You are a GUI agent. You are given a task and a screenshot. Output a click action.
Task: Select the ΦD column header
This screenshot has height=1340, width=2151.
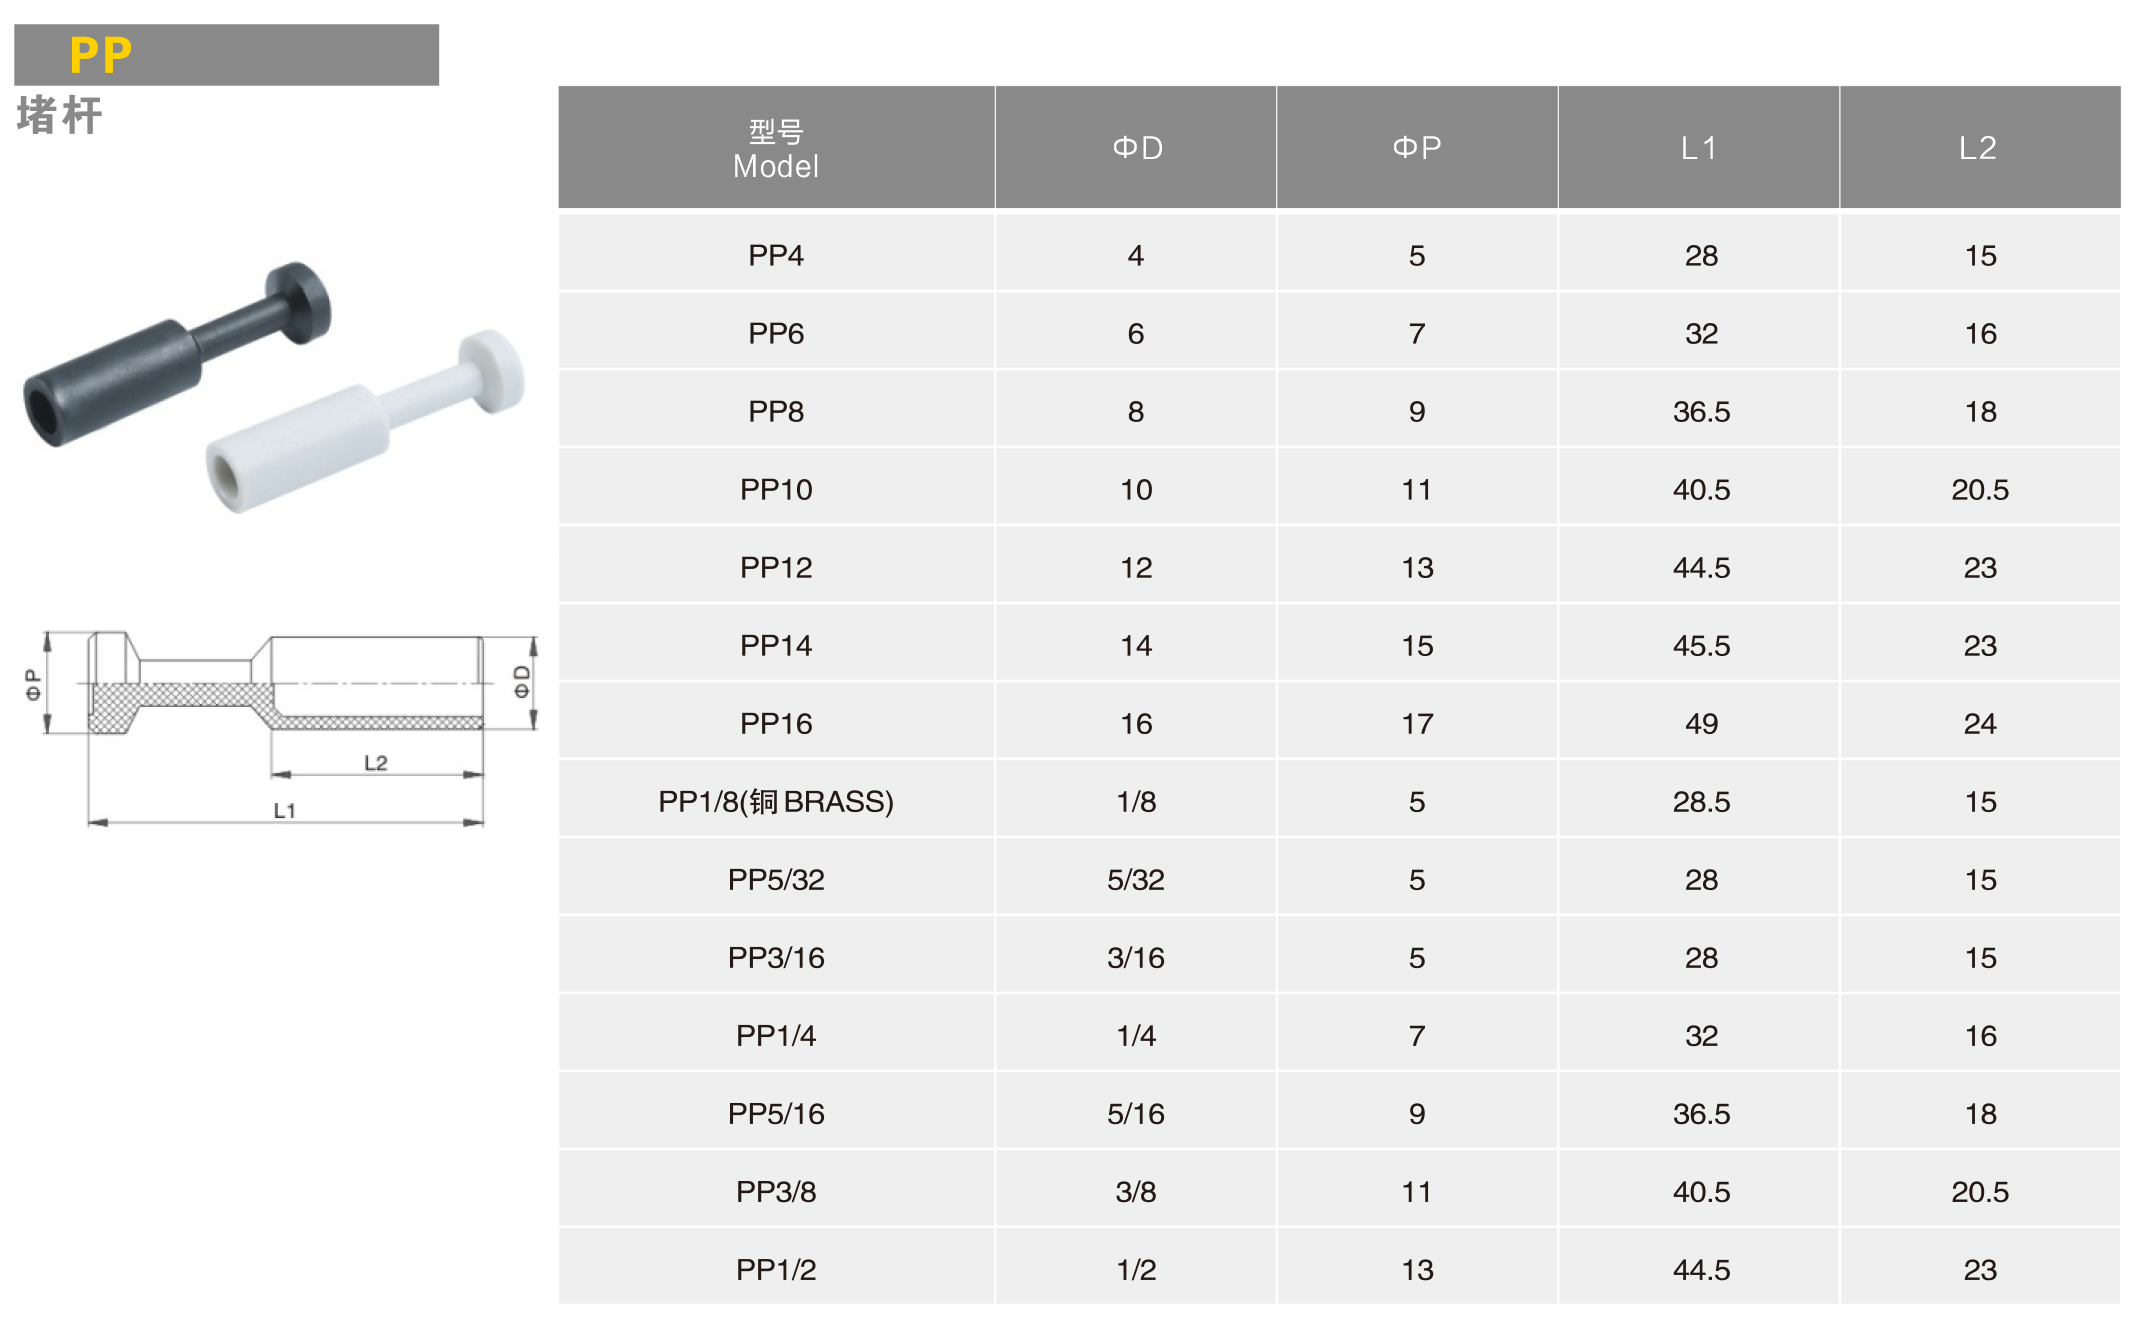[x=1136, y=148]
